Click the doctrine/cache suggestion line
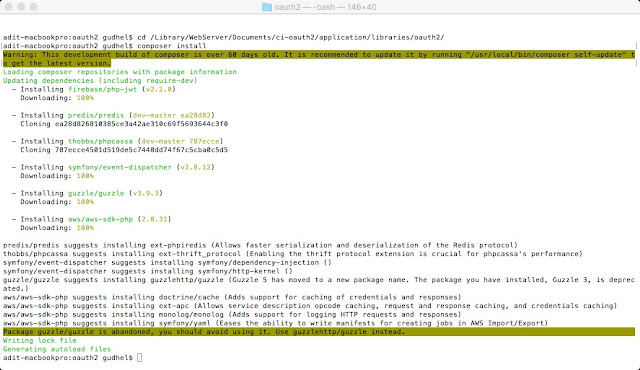The image size is (640, 370). click(x=232, y=297)
